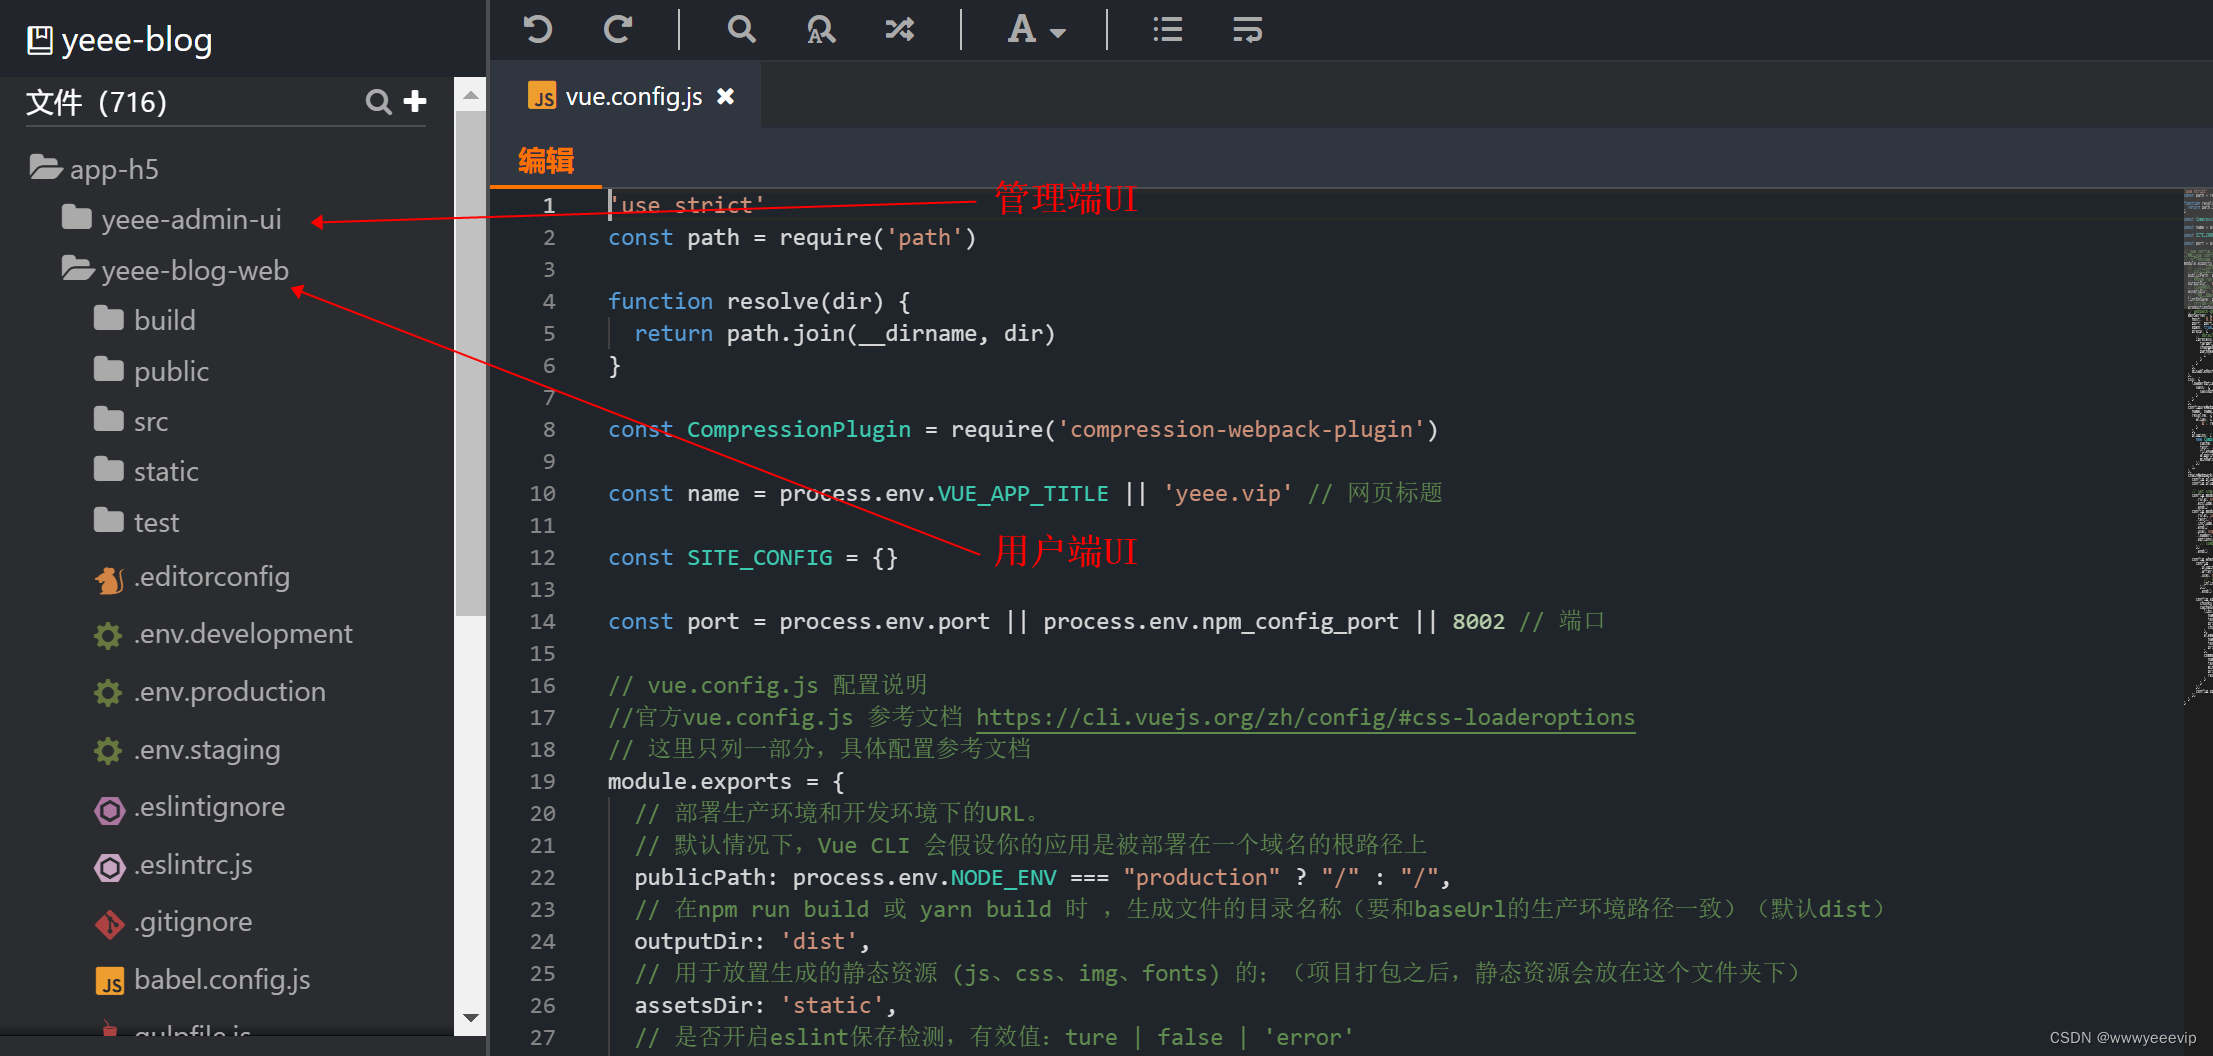Click the undo arrow in editor toolbar
Screen dimensions: 2213x1056
click(538, 29)
